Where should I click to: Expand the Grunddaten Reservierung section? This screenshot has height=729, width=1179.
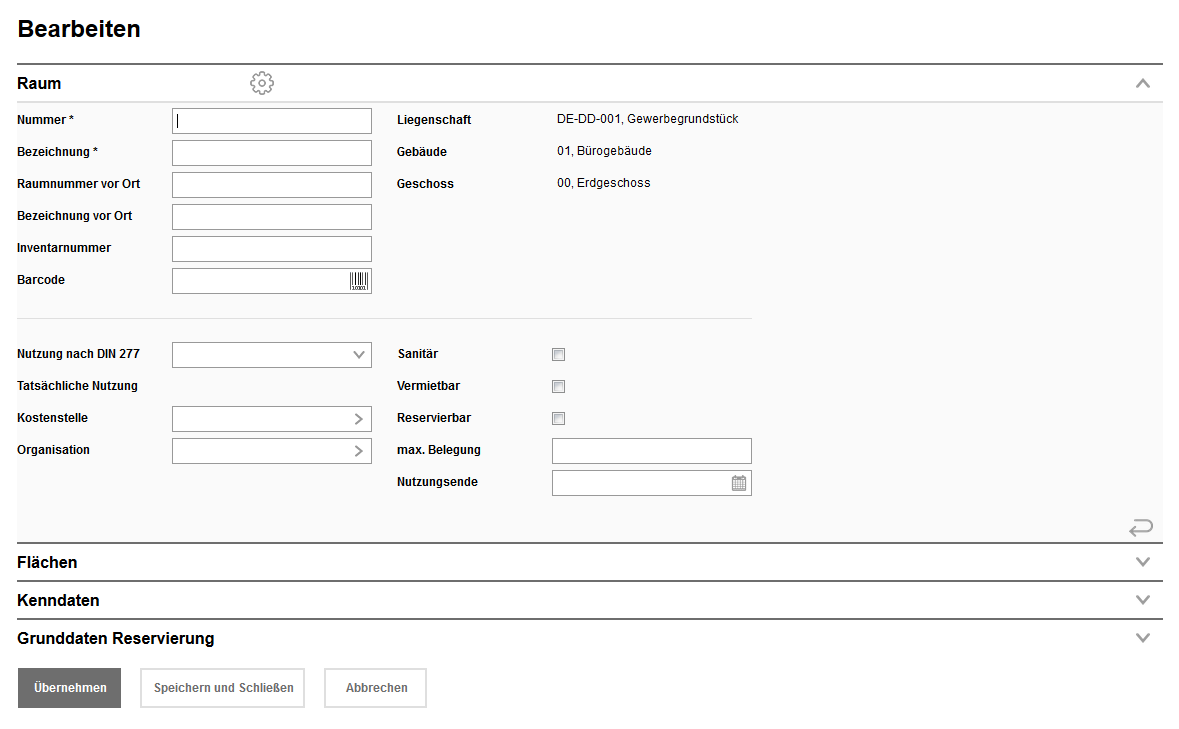pos(1143,638)
